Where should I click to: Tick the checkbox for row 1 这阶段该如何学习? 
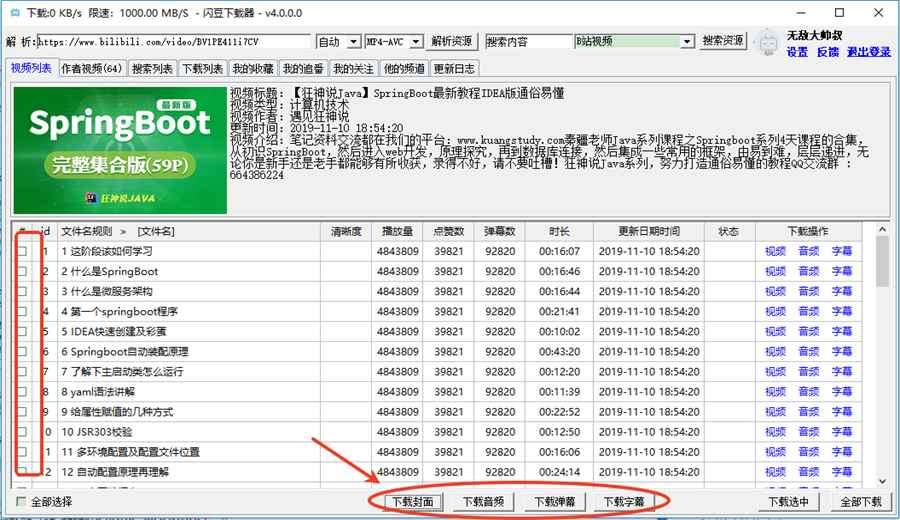pos(22,251)
